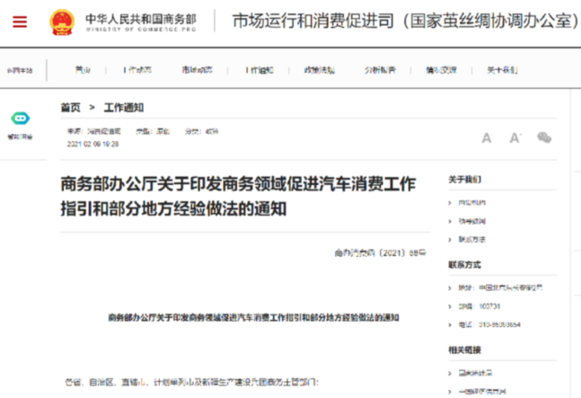Share the article via WeChat icon
This screenshot has width=581, height=398.
coord(544,137)
